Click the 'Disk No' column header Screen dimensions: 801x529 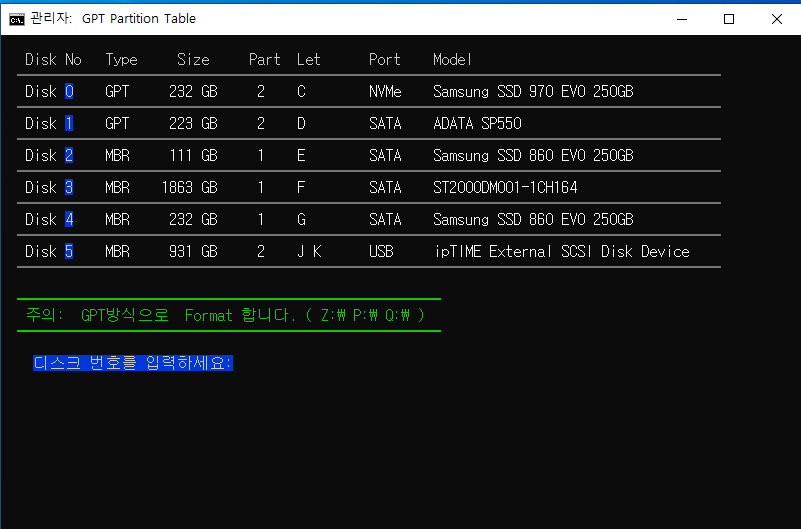click(53, 60)
